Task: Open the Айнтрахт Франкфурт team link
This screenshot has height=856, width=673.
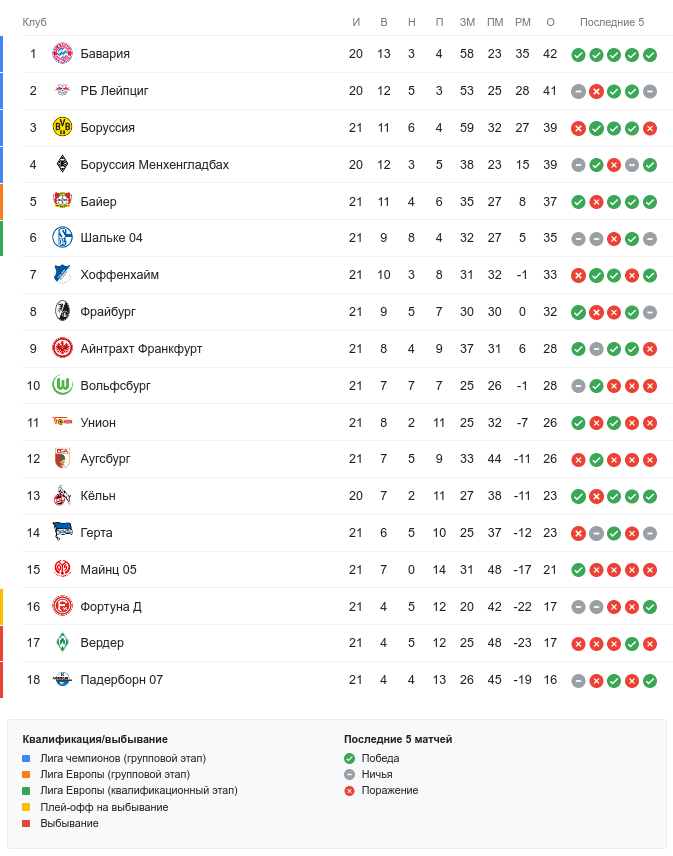Action: point(141,349)
